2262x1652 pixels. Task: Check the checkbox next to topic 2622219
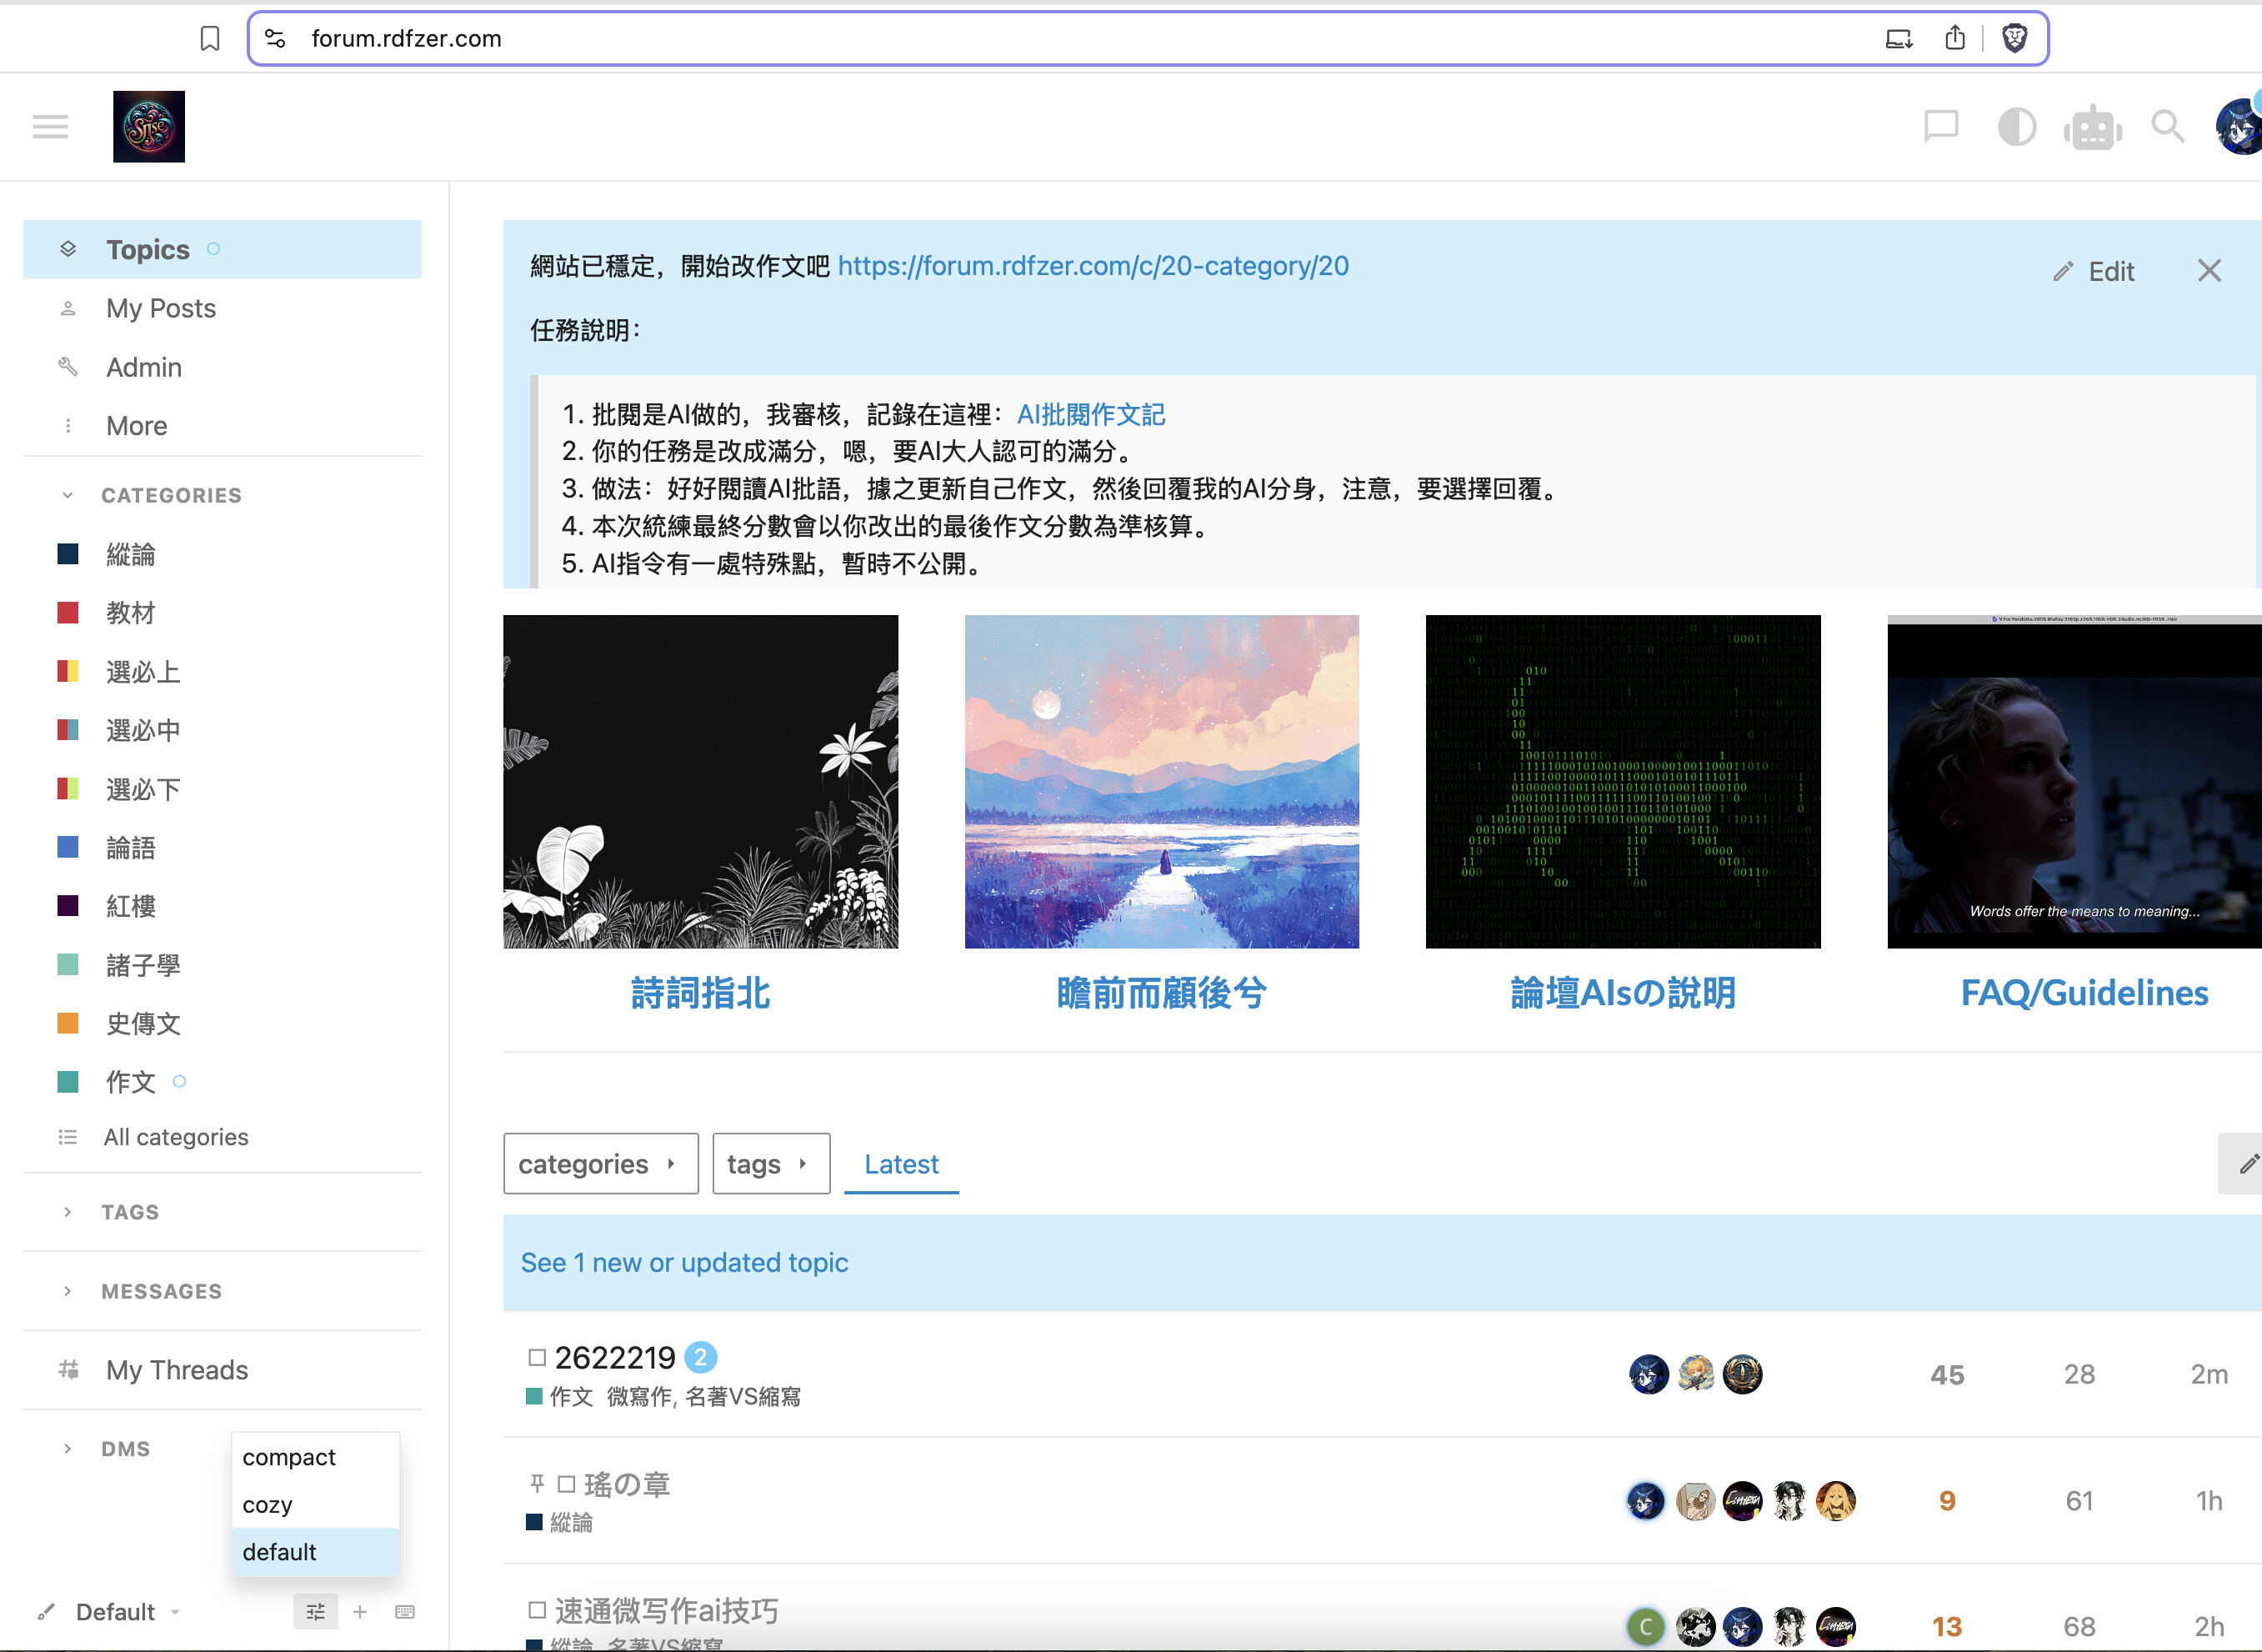tap(537, 1357)
